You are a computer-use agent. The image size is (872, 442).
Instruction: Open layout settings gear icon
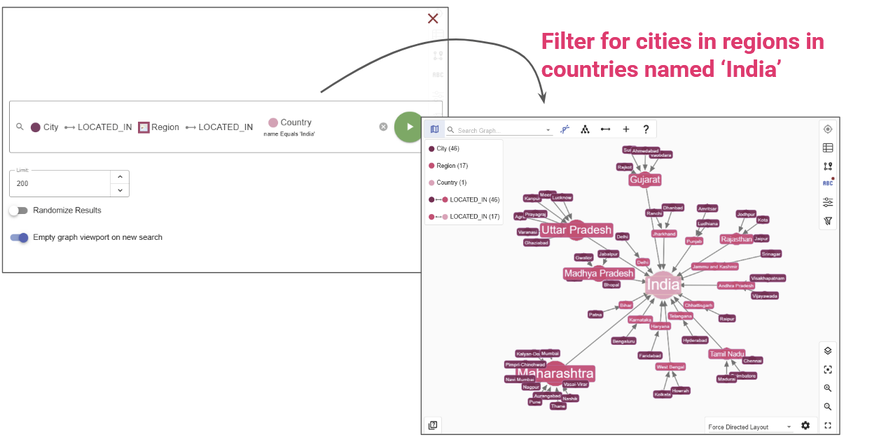[x=805, y=426]
